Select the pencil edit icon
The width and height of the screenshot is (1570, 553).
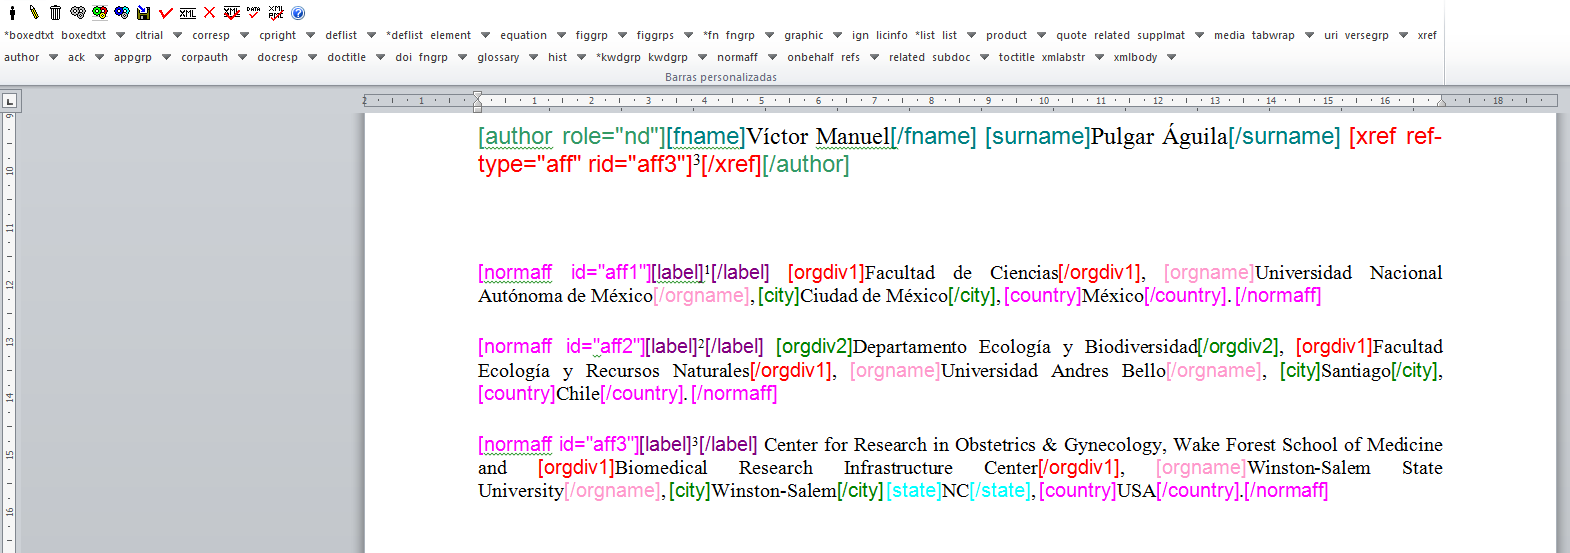[x=33, y=13]
